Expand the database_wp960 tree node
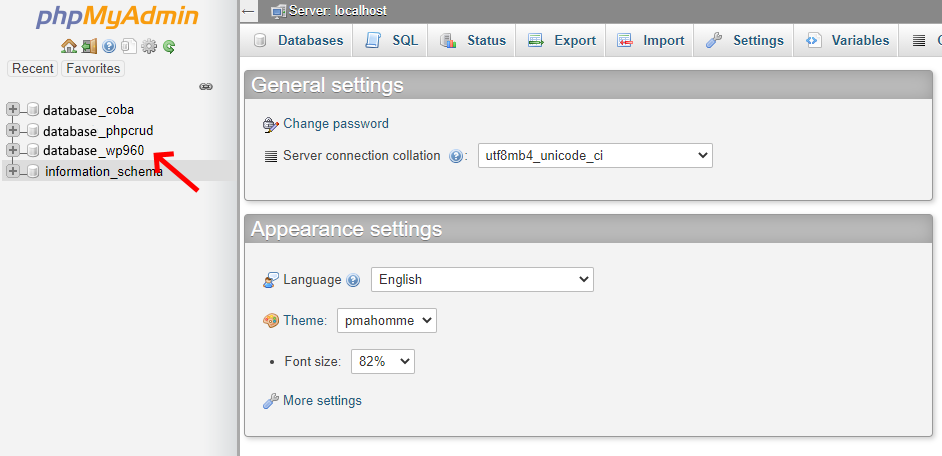 [x=13, y=150]
